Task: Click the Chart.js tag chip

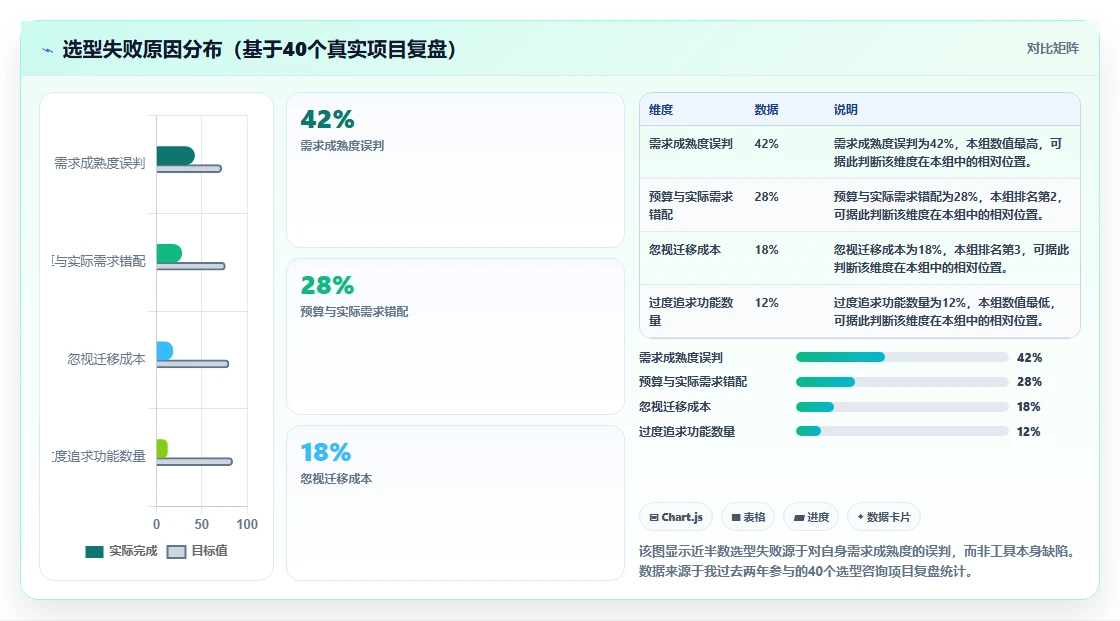Action: coord(676,517)
